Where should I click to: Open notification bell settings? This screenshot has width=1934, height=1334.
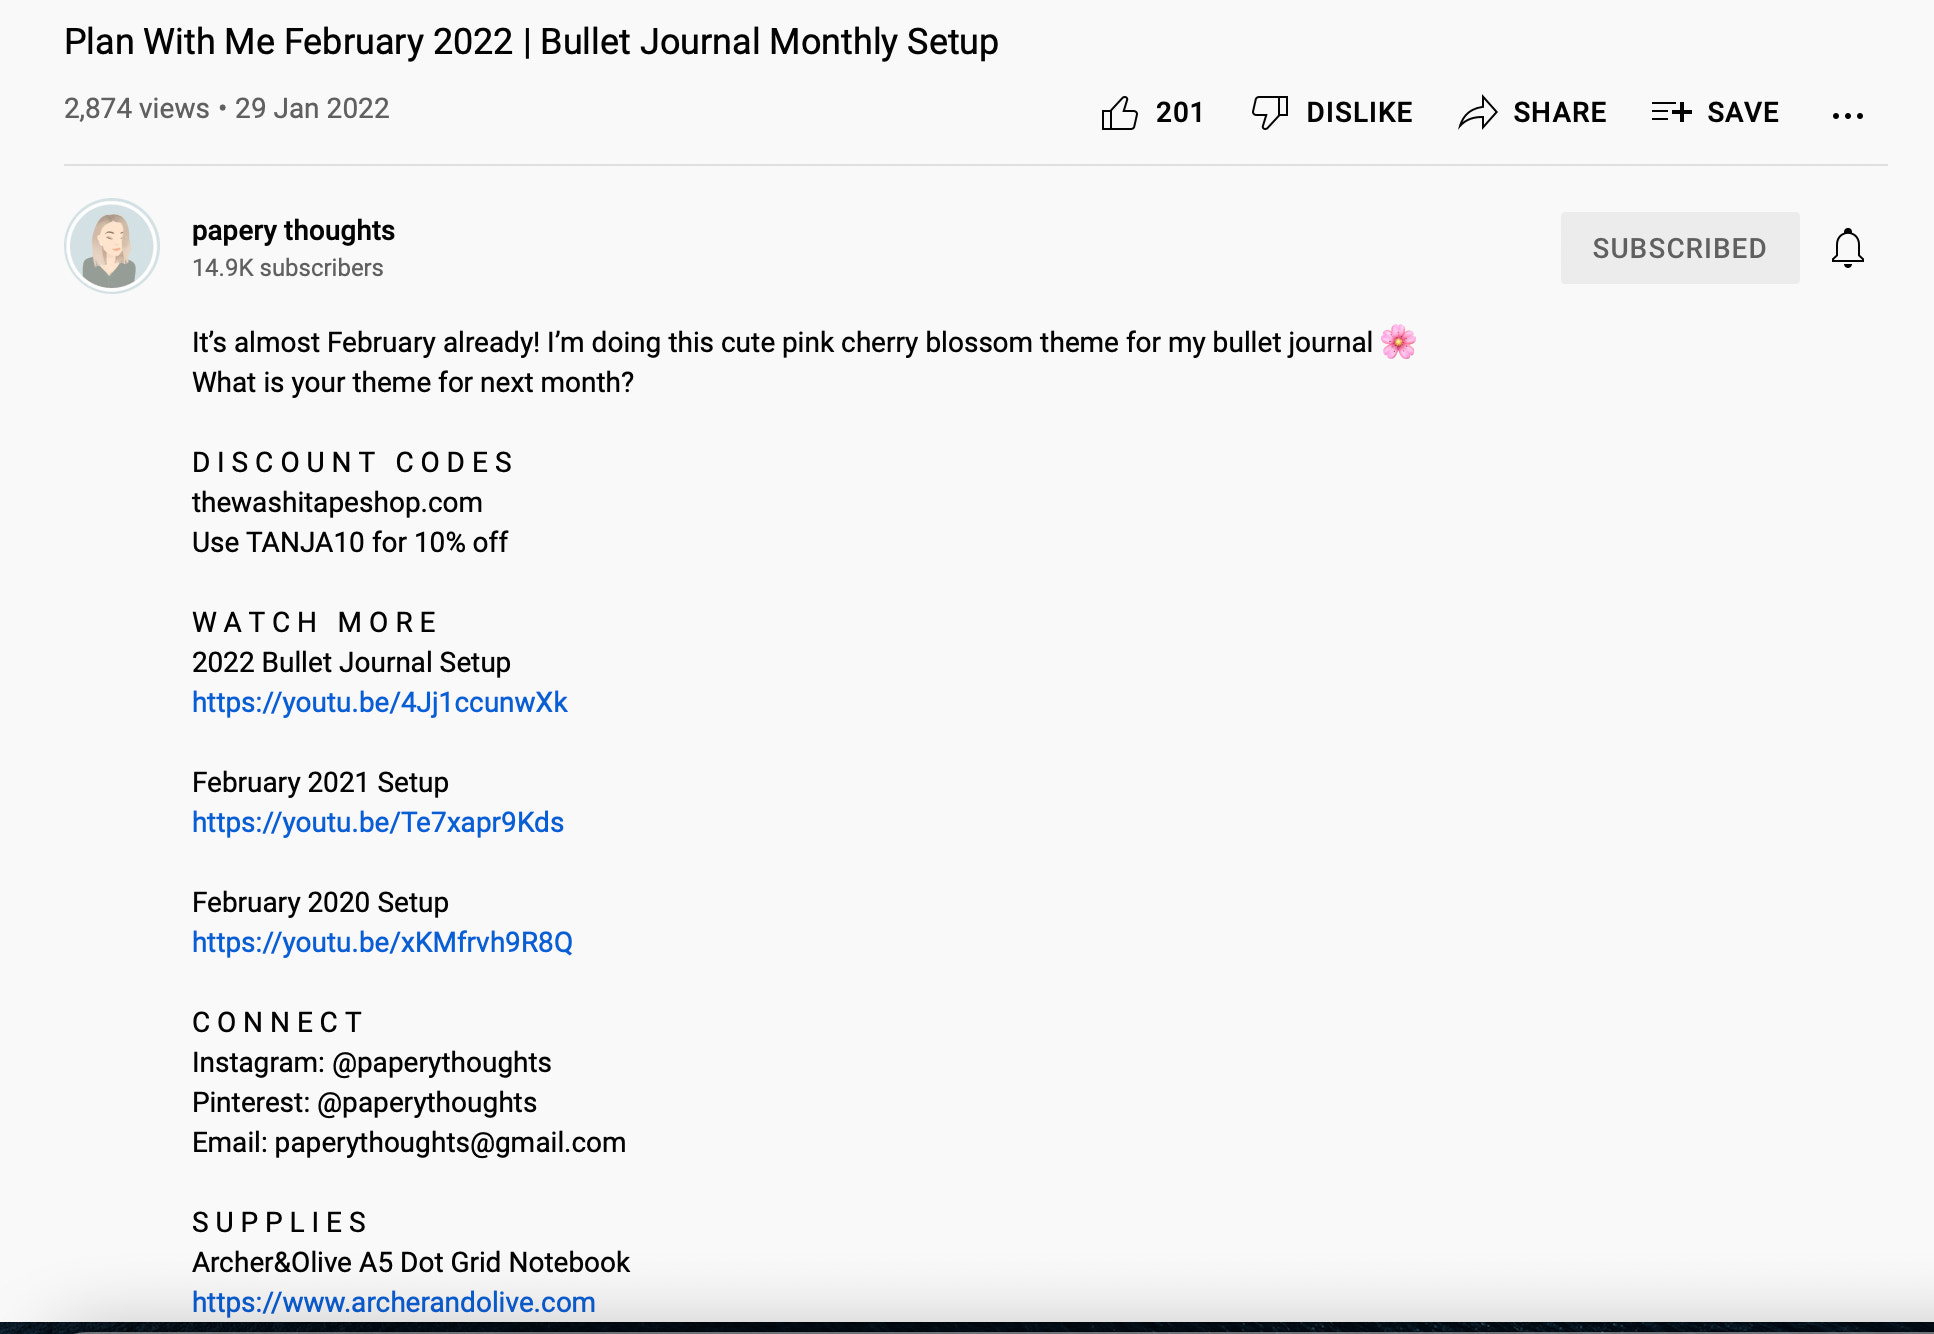(1847, 247)
